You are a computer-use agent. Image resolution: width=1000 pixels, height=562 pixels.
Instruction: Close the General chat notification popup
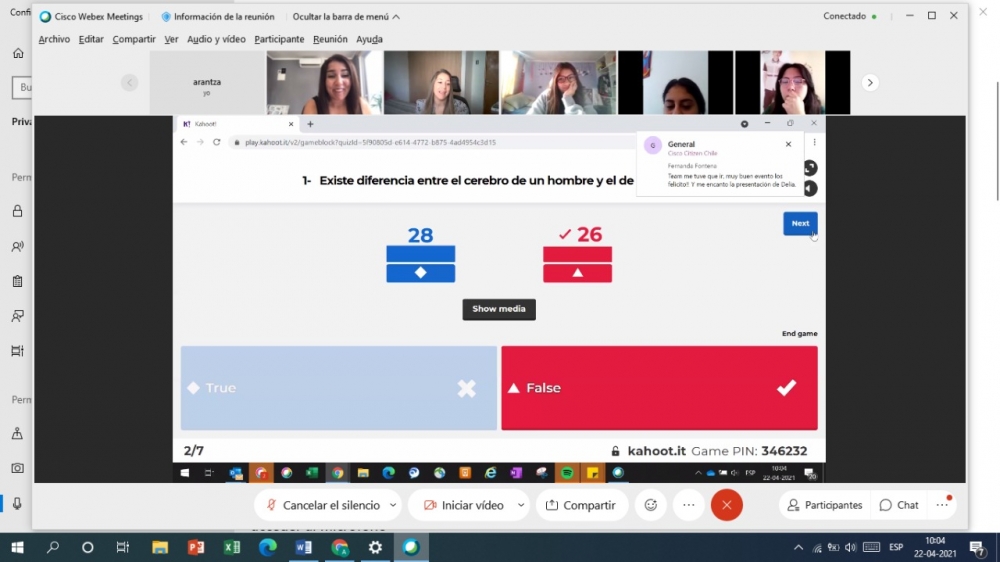788,144
